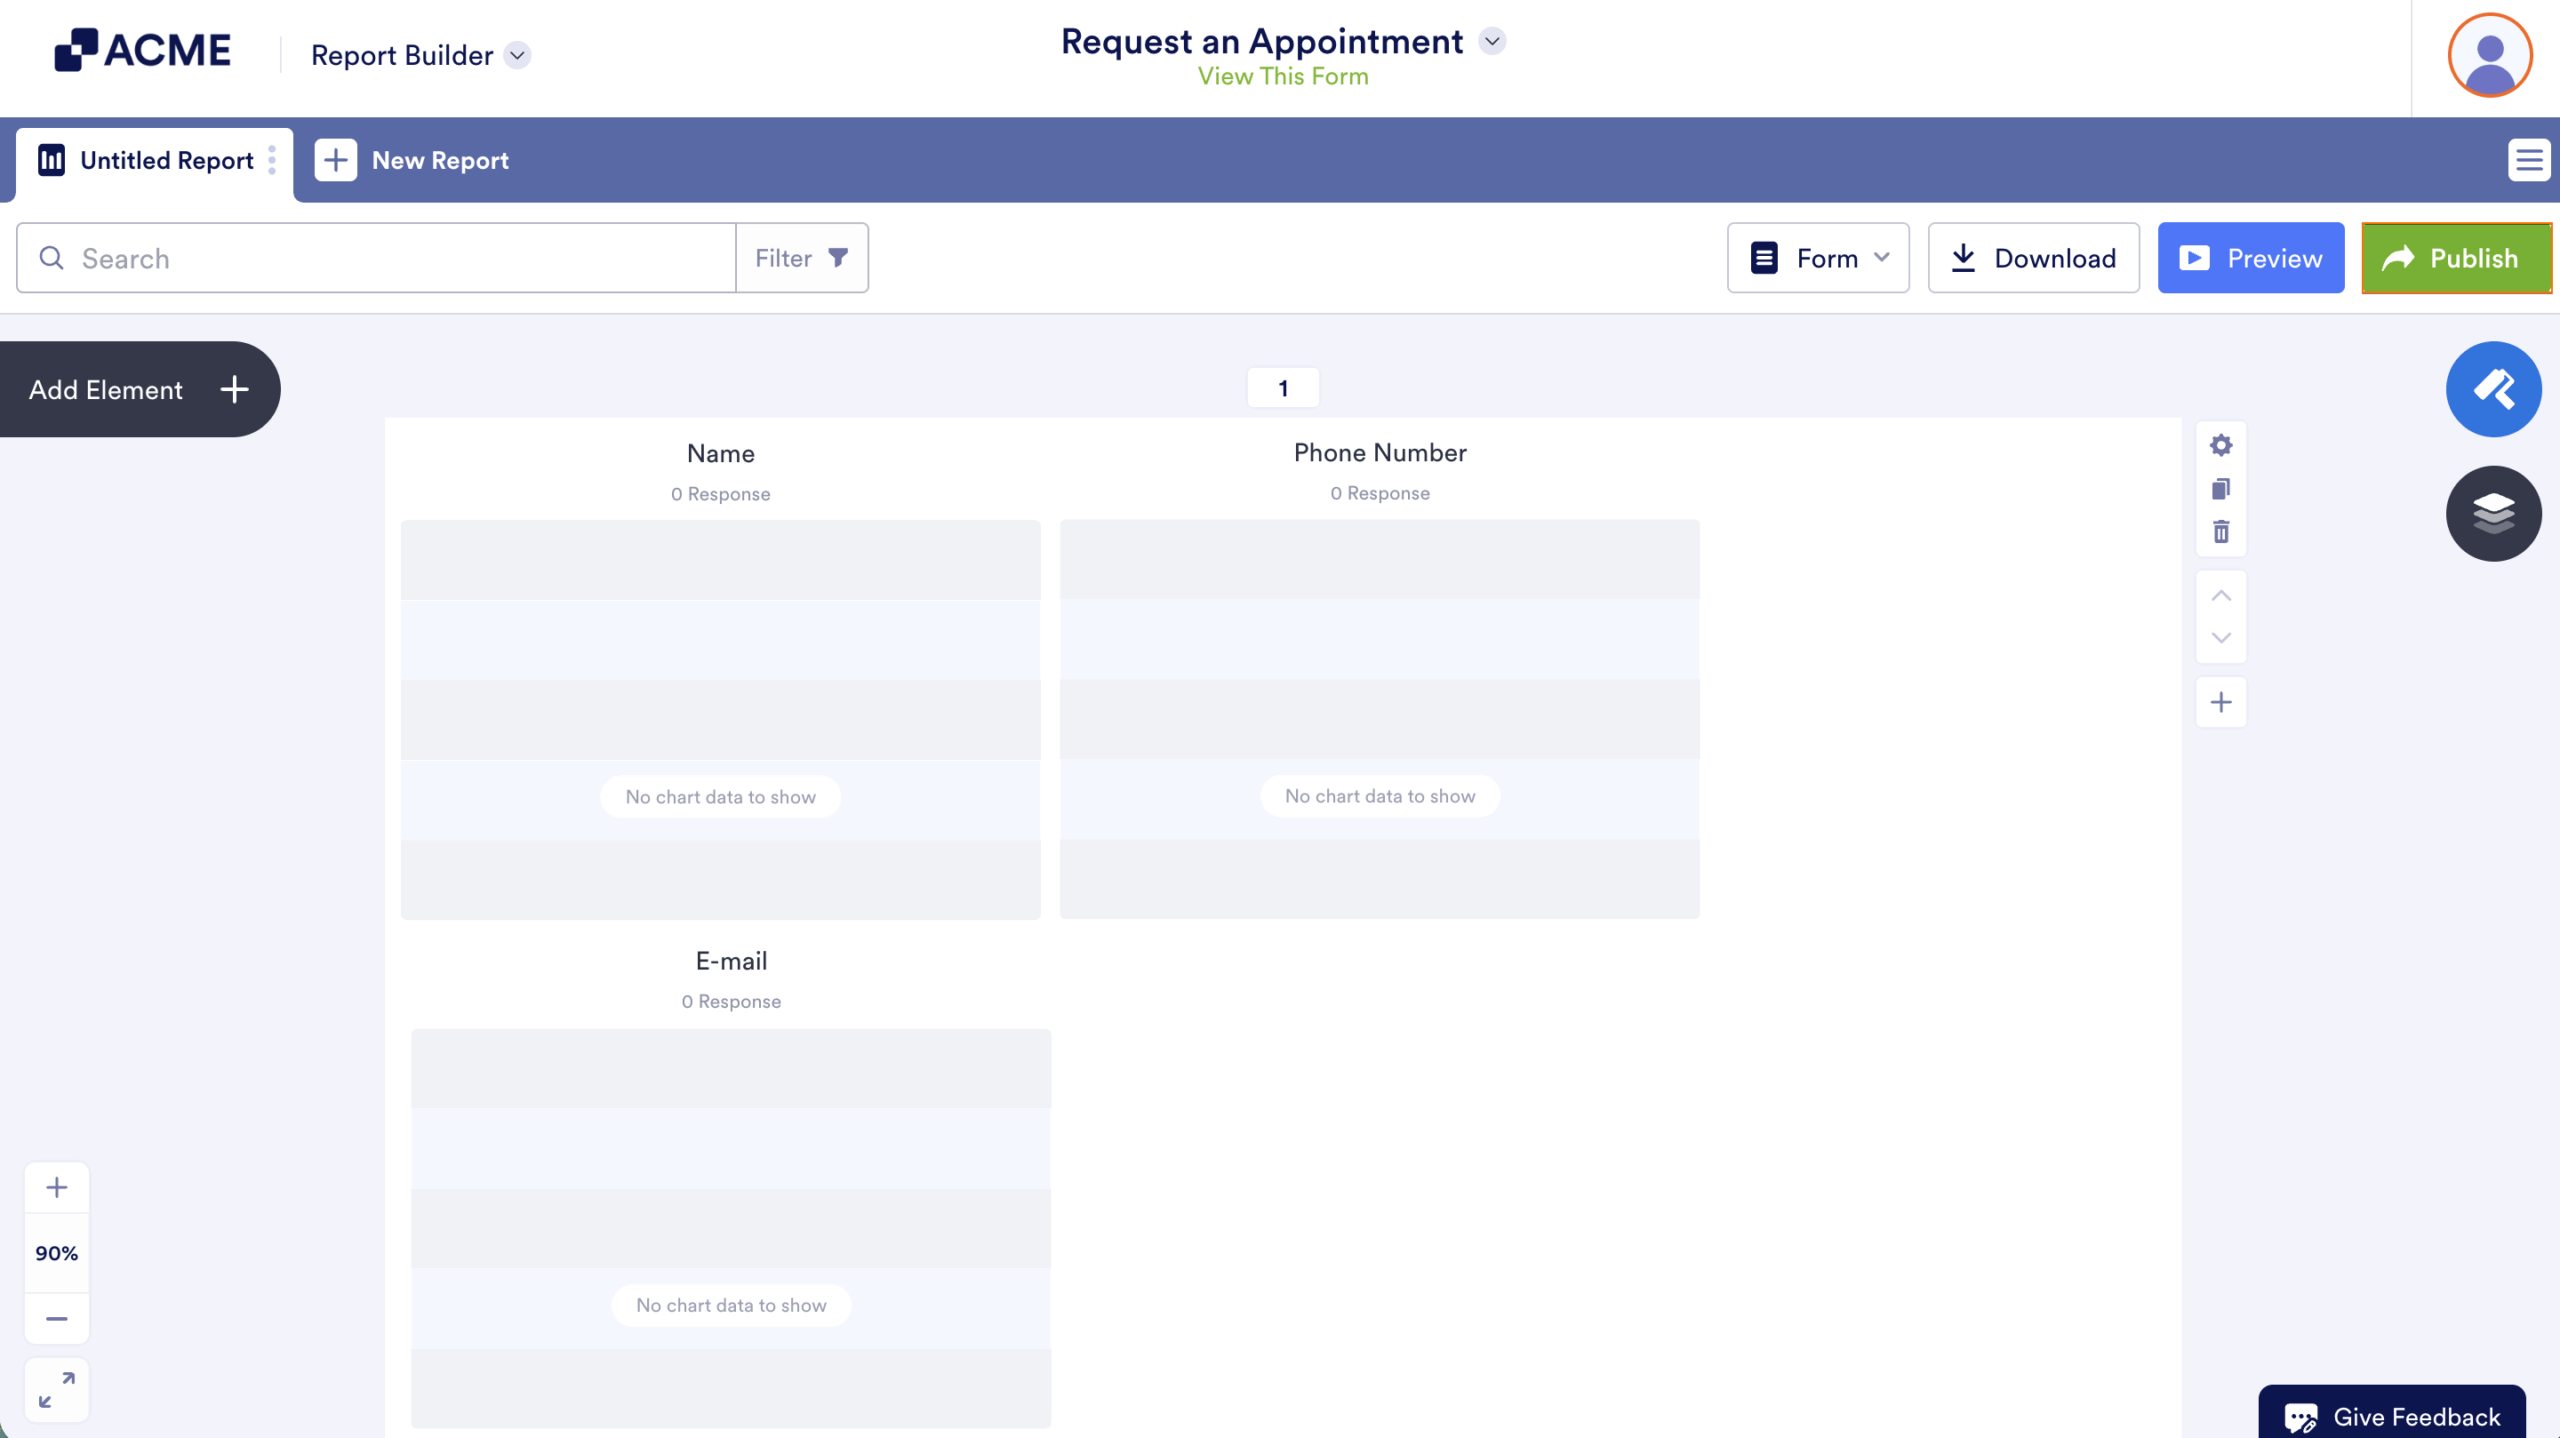
Task: Zoom out with the minus control
Action: click(x=56, y=1318)
